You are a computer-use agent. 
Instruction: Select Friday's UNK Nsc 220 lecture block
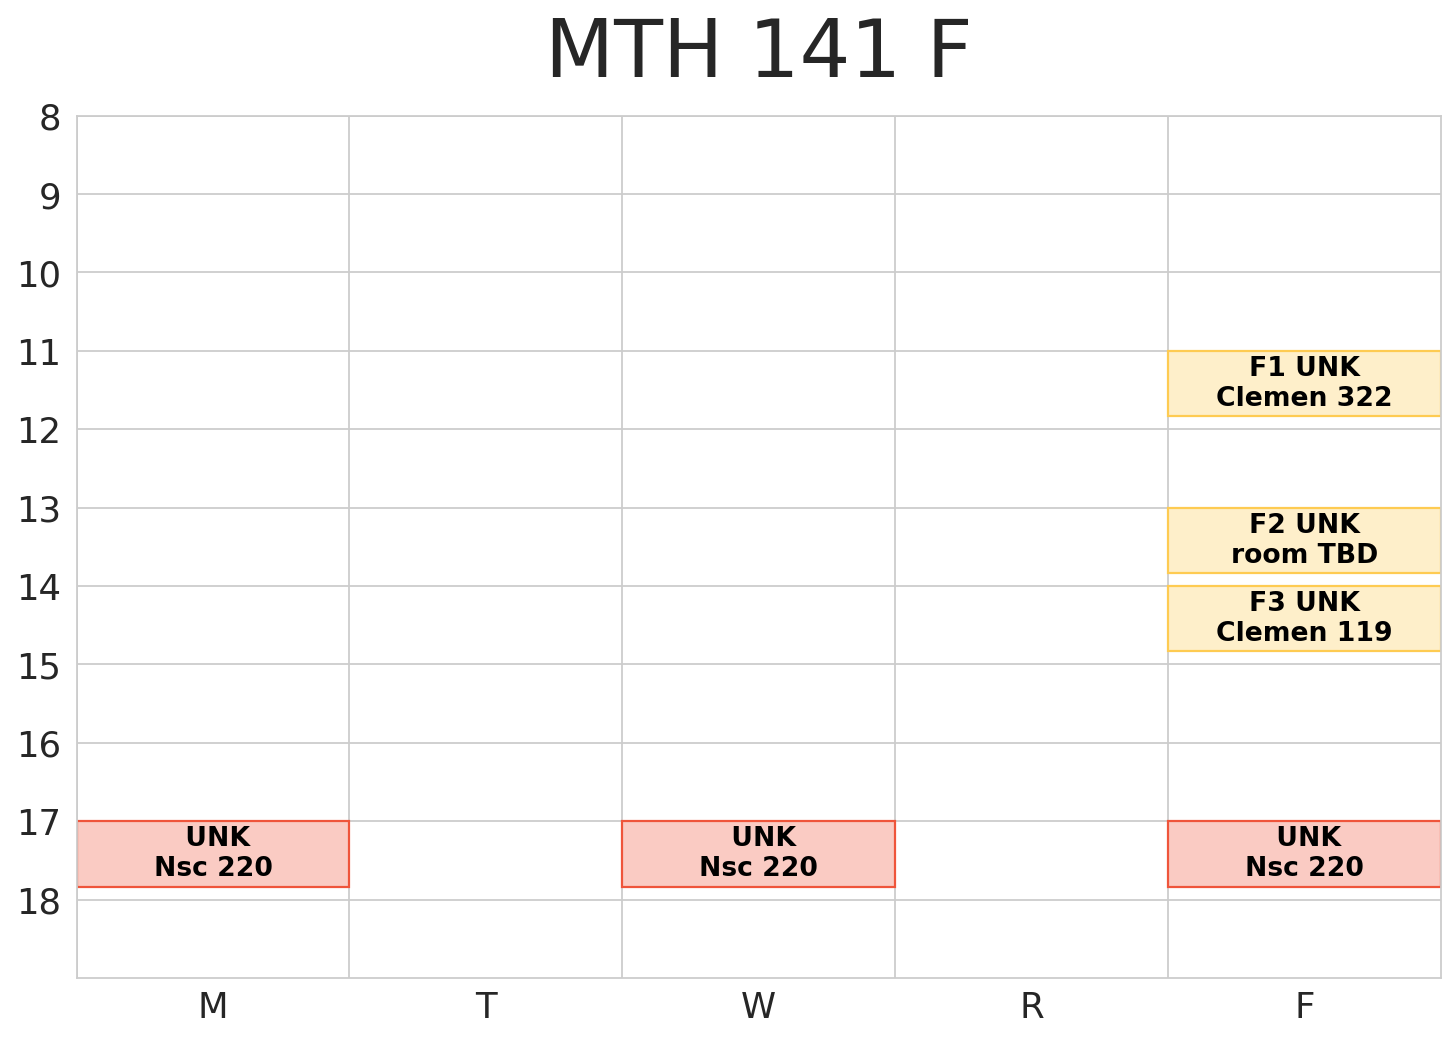coord(1303,853)
